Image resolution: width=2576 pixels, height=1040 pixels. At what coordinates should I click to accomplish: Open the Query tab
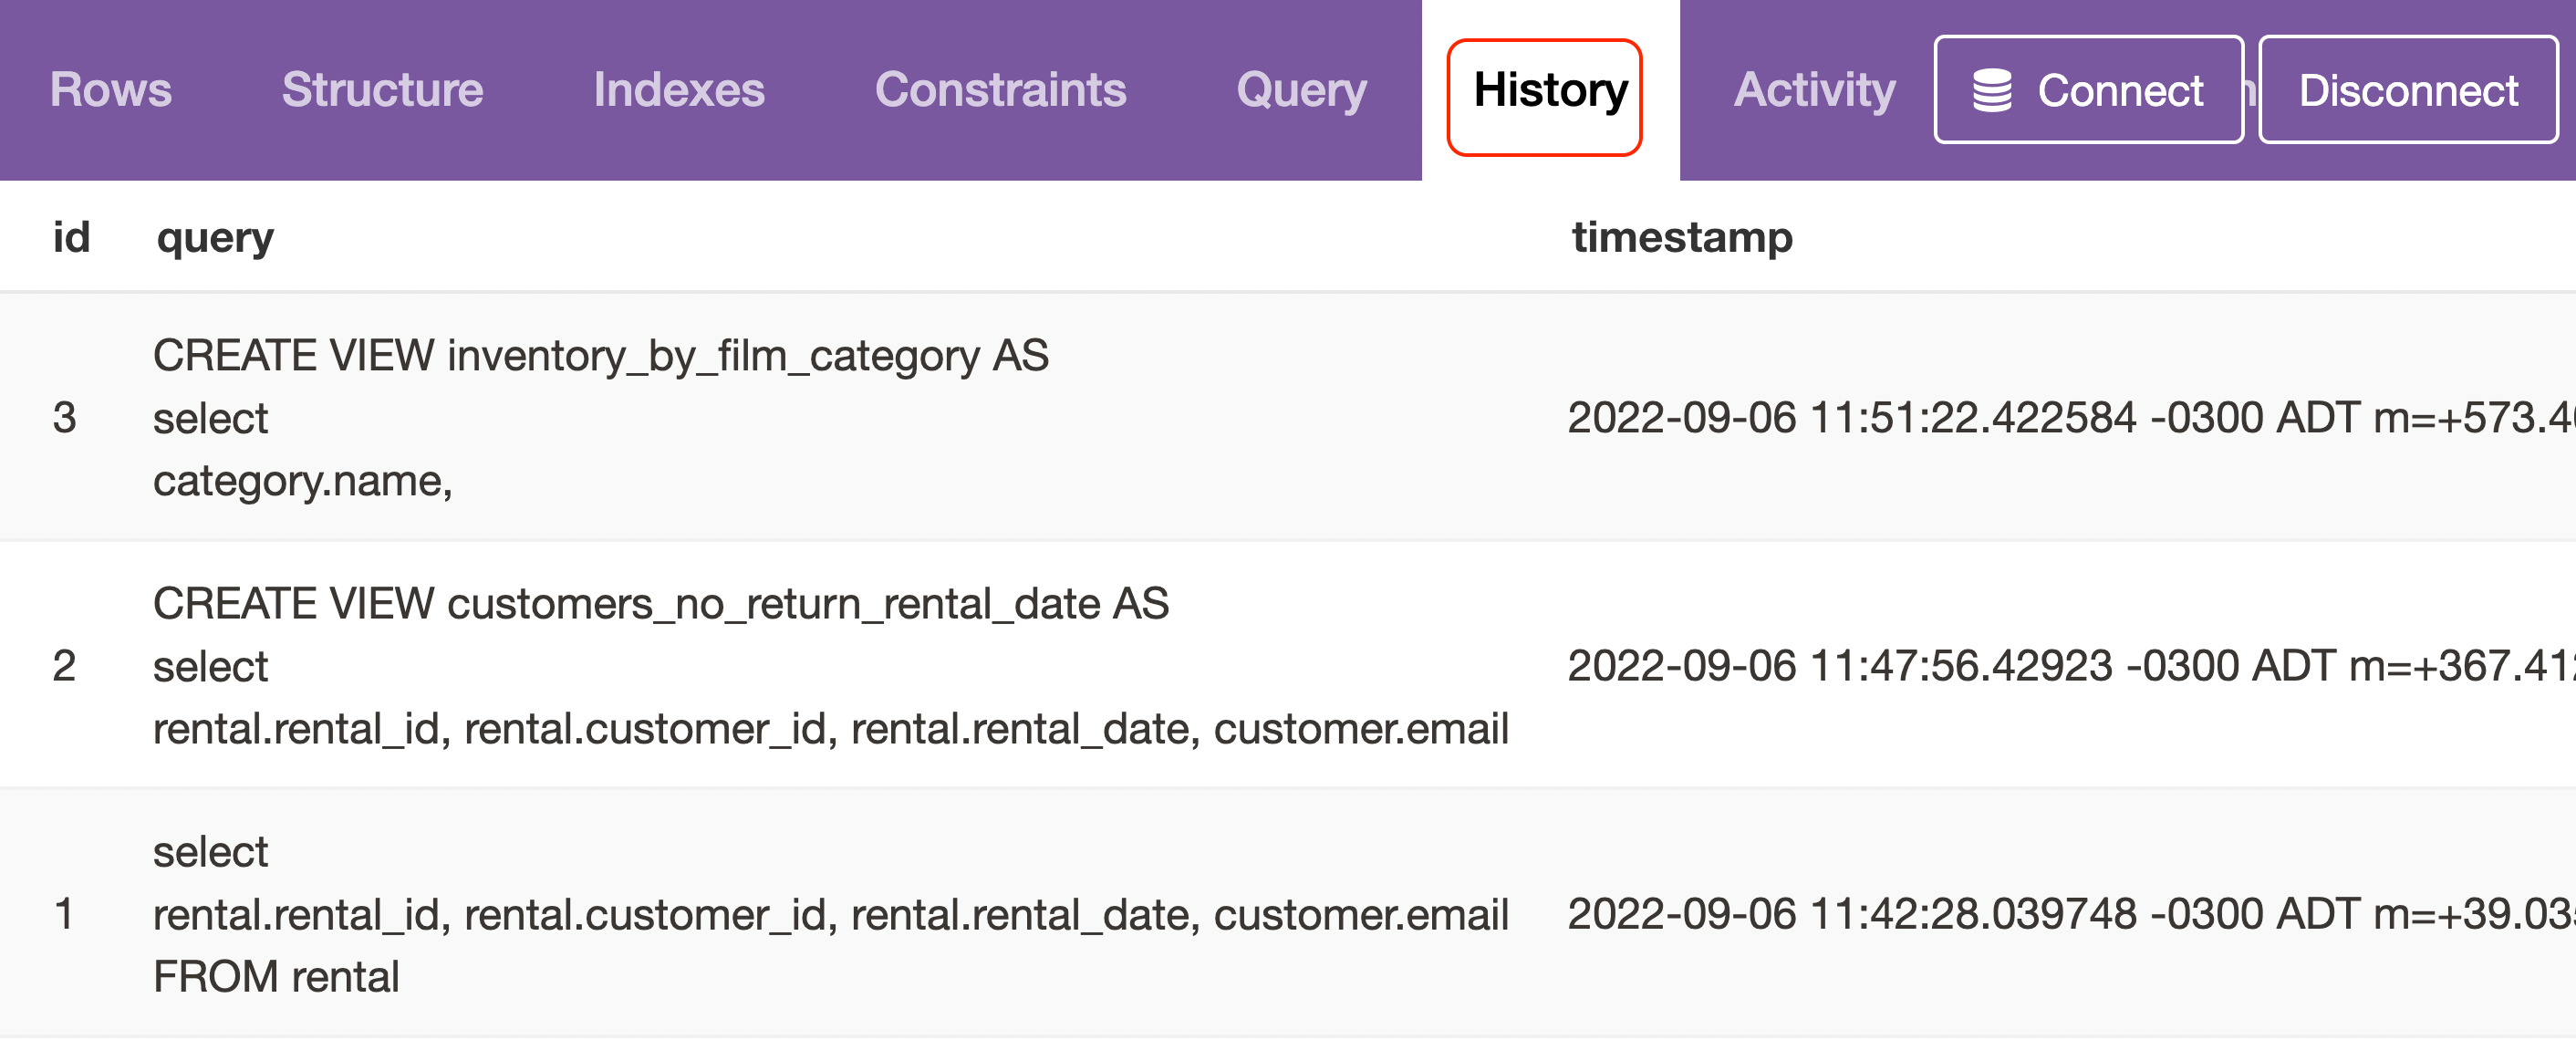click(x=1301, y=90)
